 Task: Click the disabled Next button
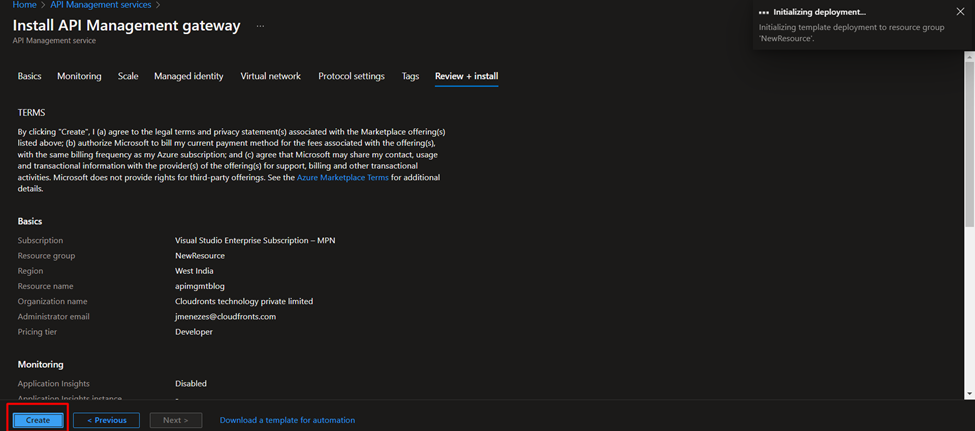point(176,420)
